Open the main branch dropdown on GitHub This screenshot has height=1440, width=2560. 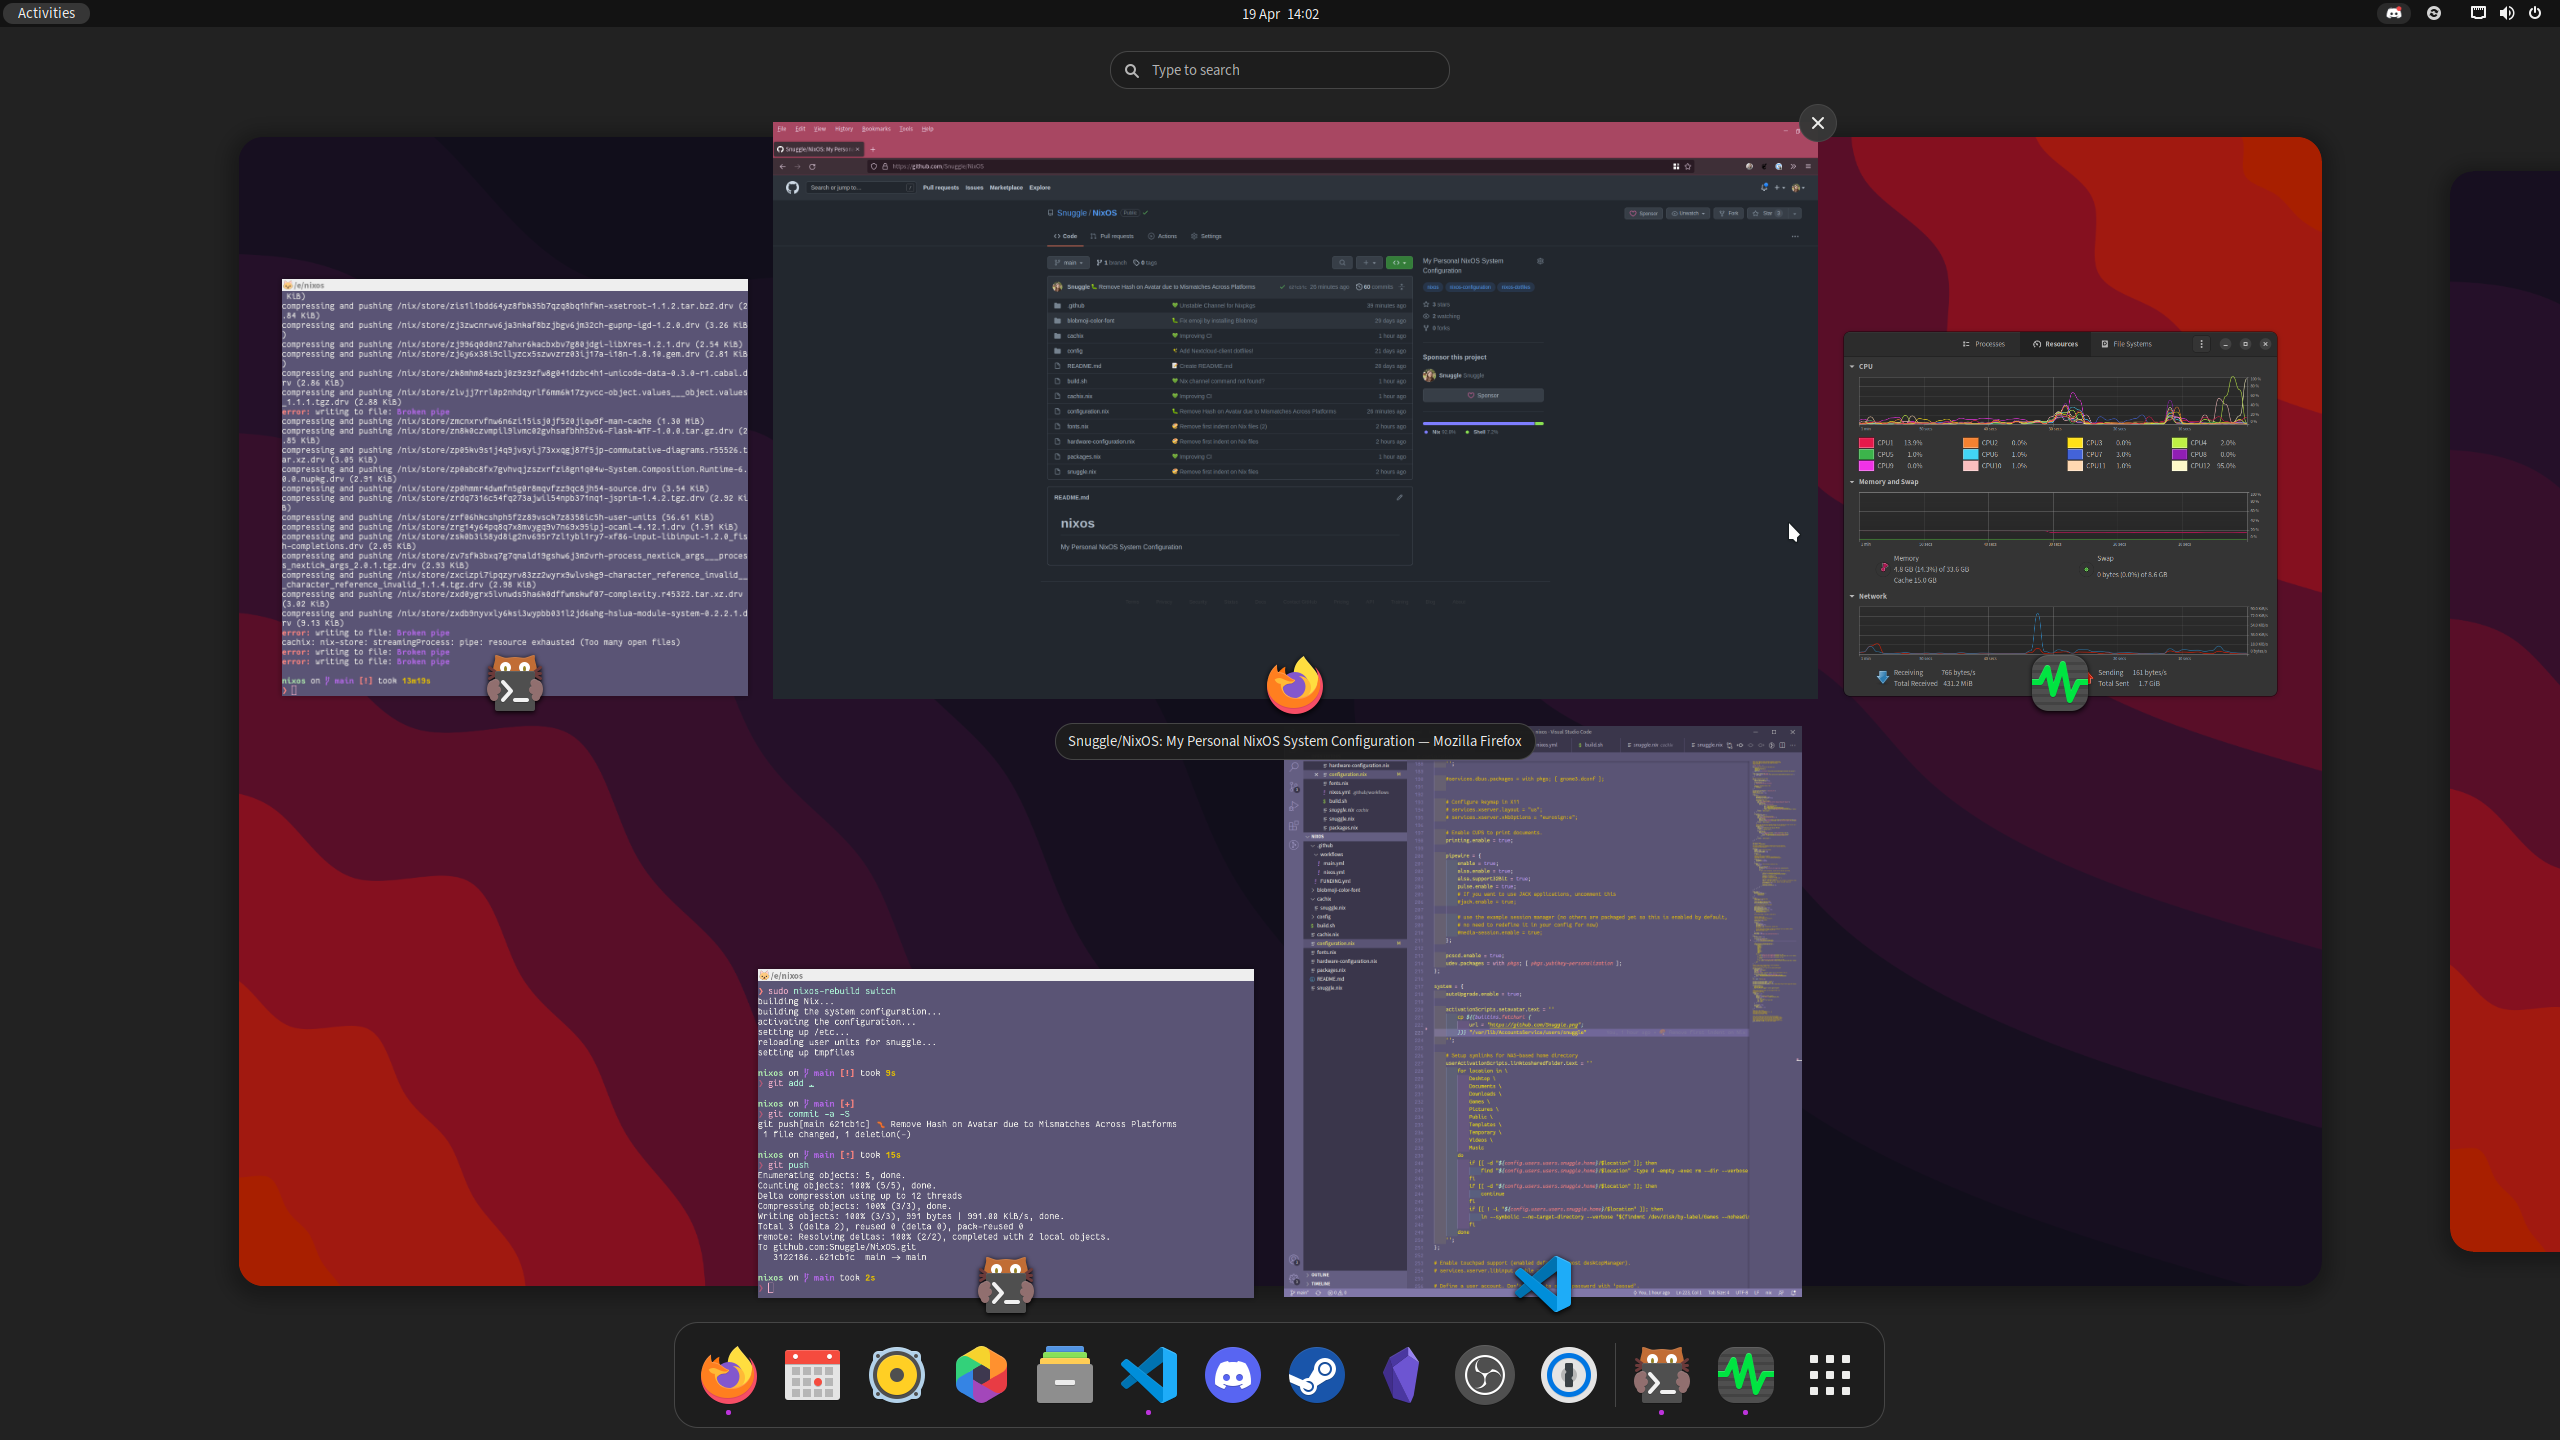click(1068, 263)
